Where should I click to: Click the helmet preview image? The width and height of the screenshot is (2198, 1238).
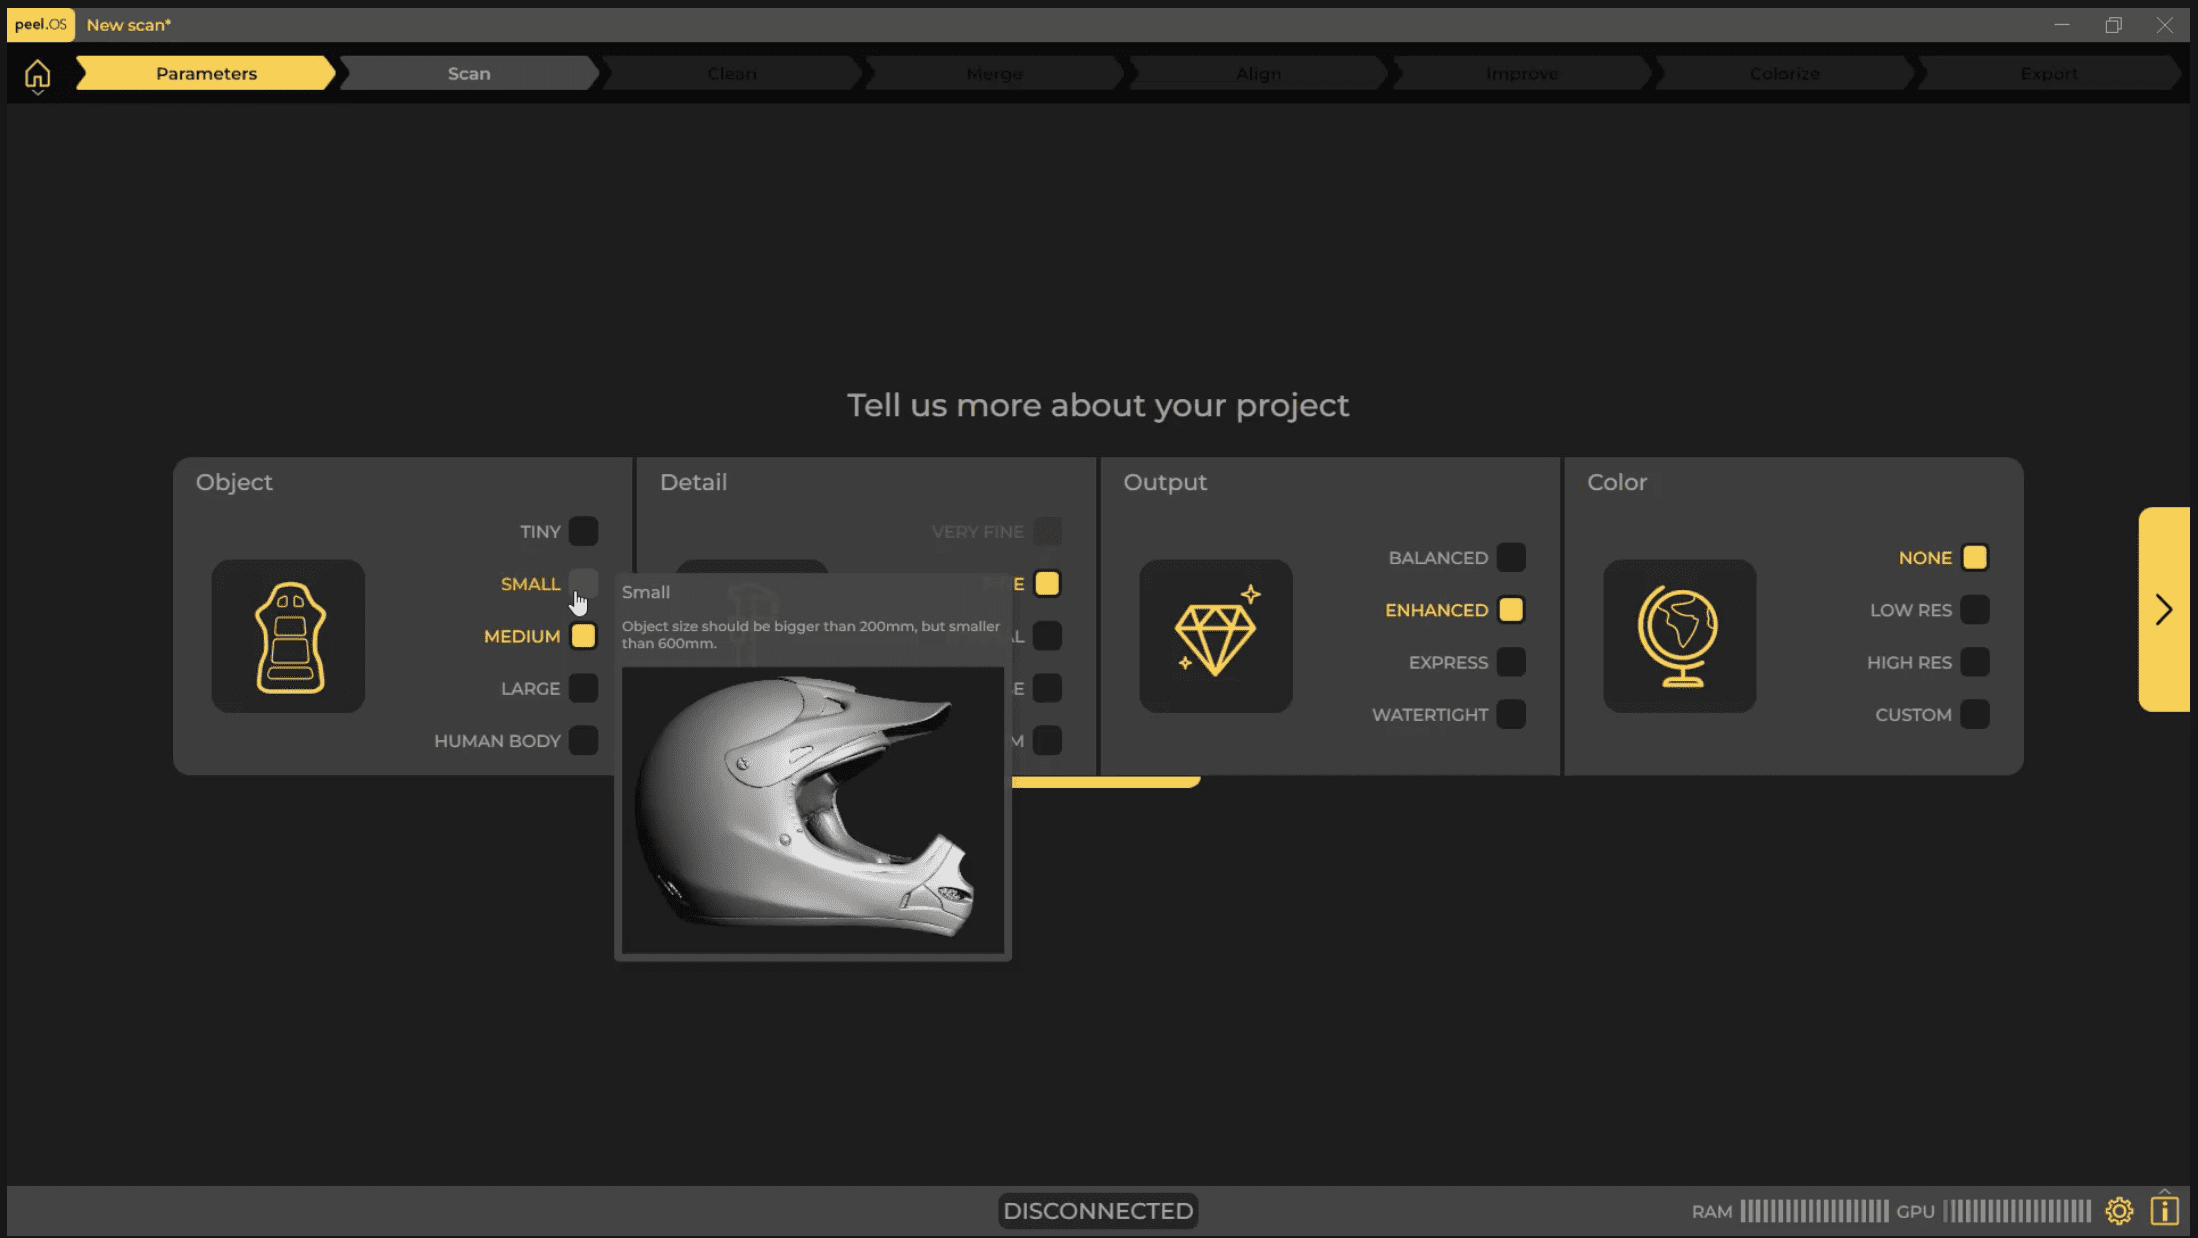(812, 810)
